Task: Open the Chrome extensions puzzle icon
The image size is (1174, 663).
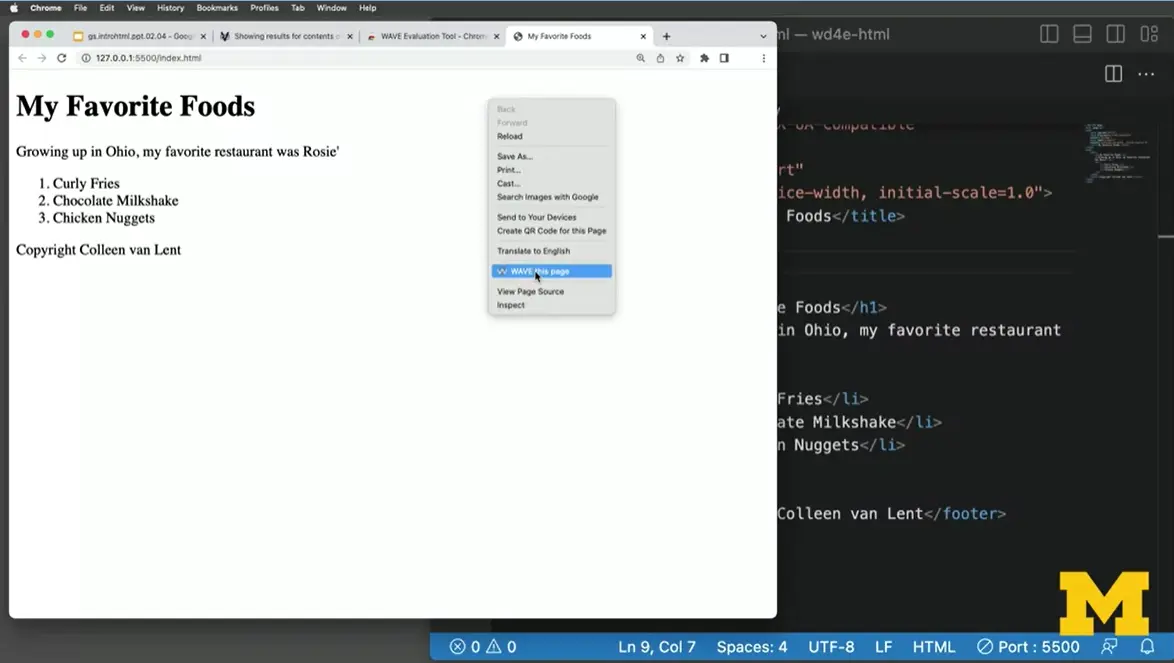Action: click(x=704, y=58)
